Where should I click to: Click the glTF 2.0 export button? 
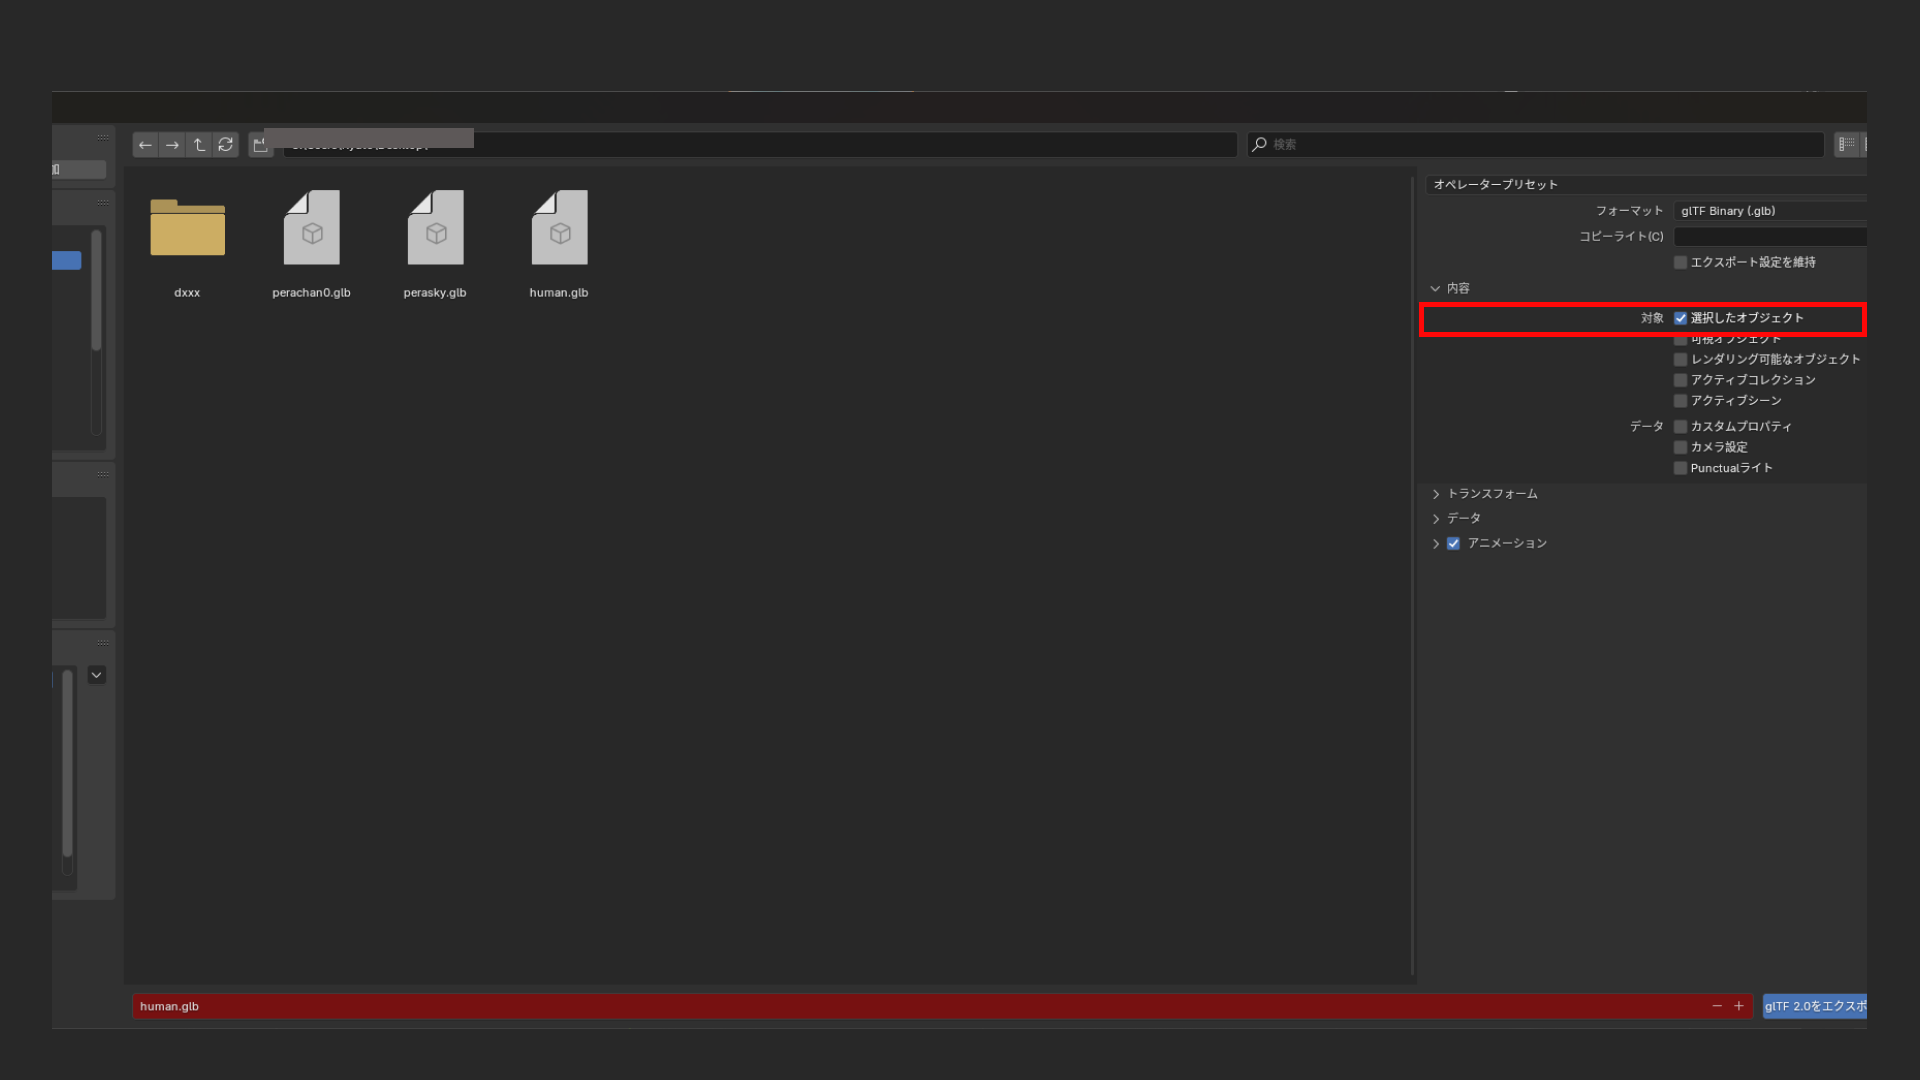tap(1814, 1006)
